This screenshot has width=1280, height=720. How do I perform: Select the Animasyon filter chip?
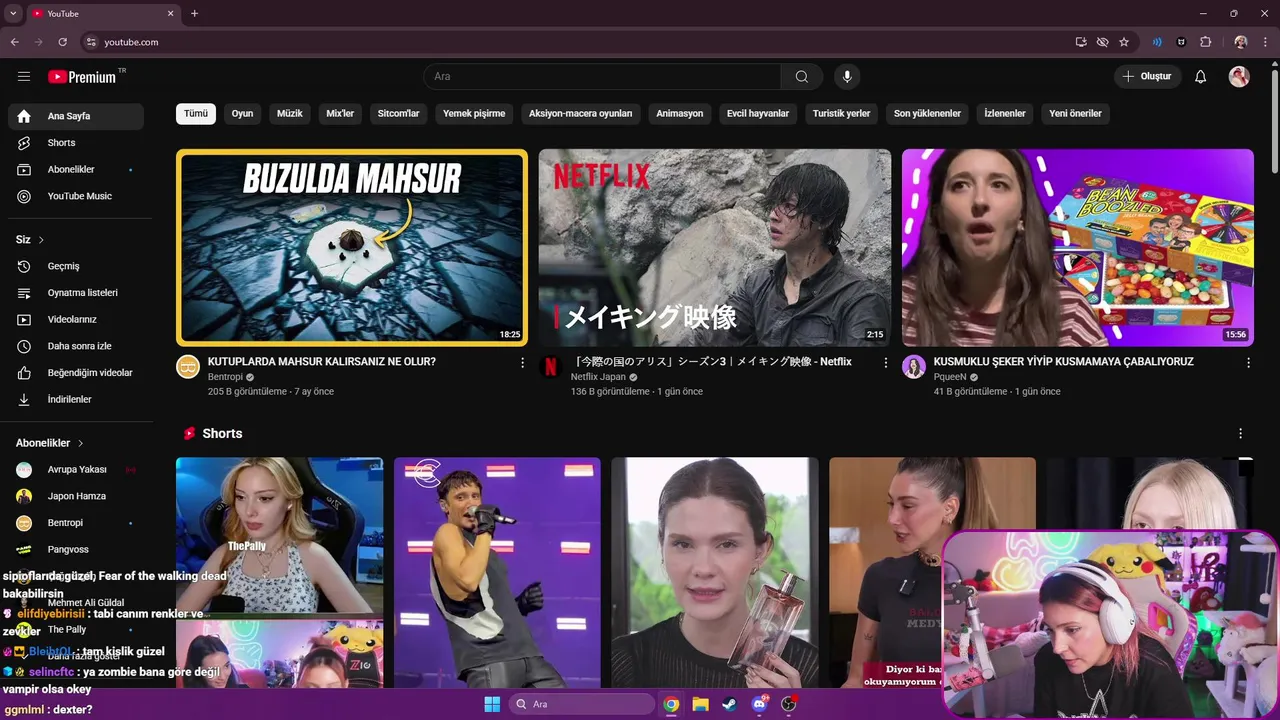point(680,113)
